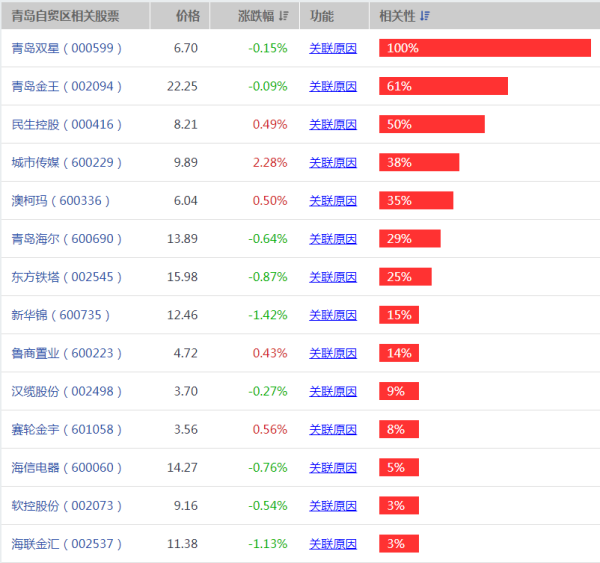Open 关联原因 link for 民生控股
This screenshot has height=563, width=600.
[333, 124]
